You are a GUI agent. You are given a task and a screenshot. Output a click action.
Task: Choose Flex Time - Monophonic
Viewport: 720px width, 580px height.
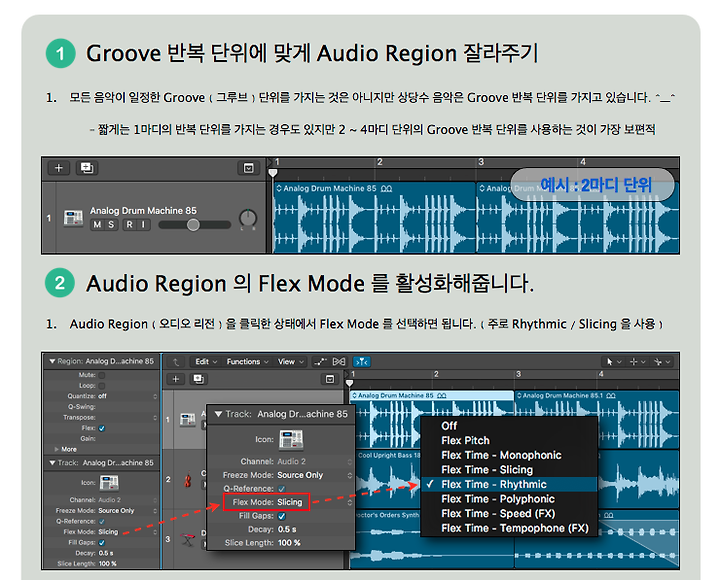click(x=509, y=455)
